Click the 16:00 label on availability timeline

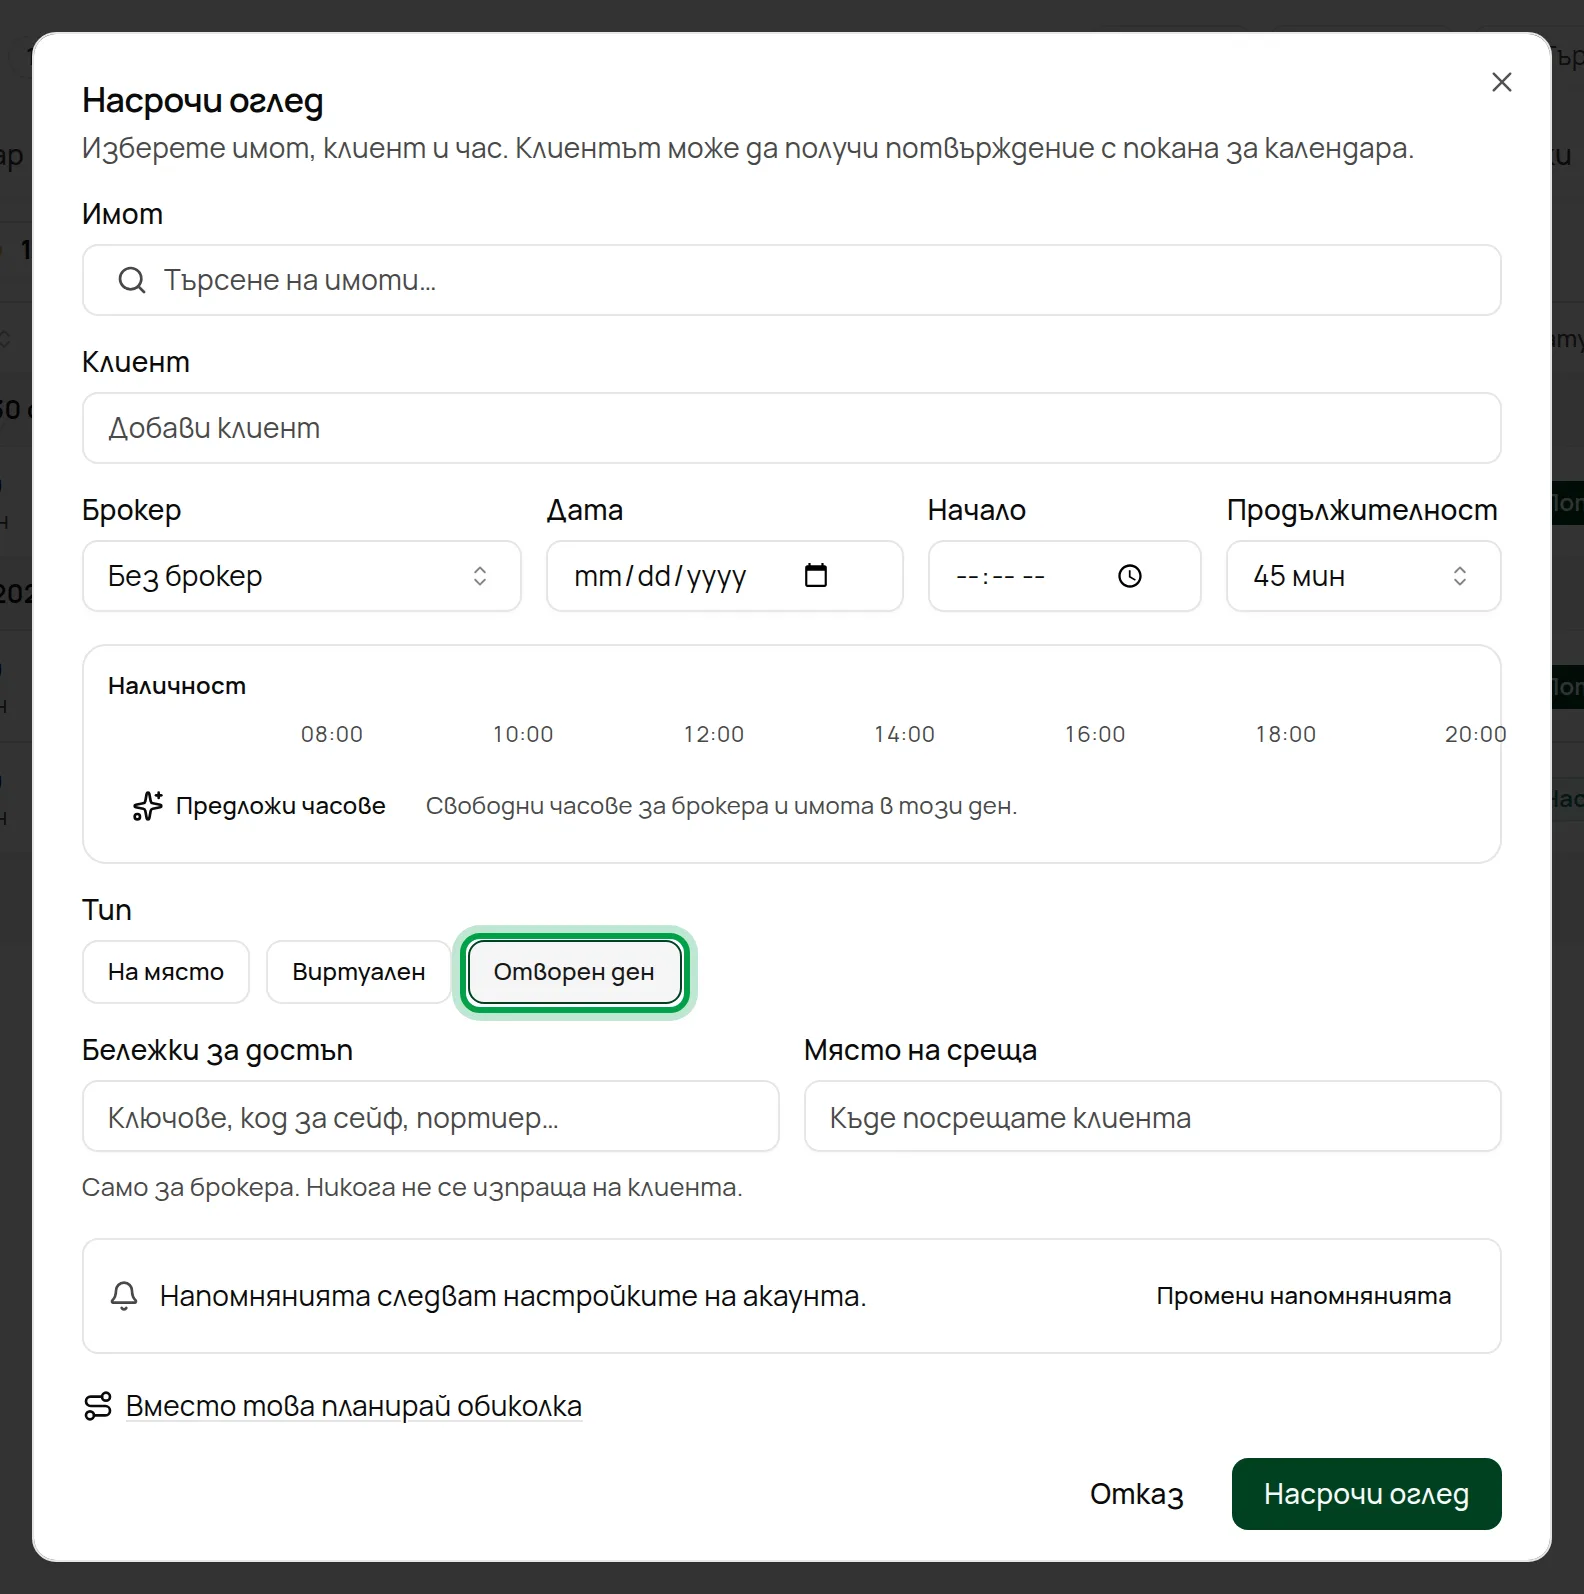coord(1095,734)
